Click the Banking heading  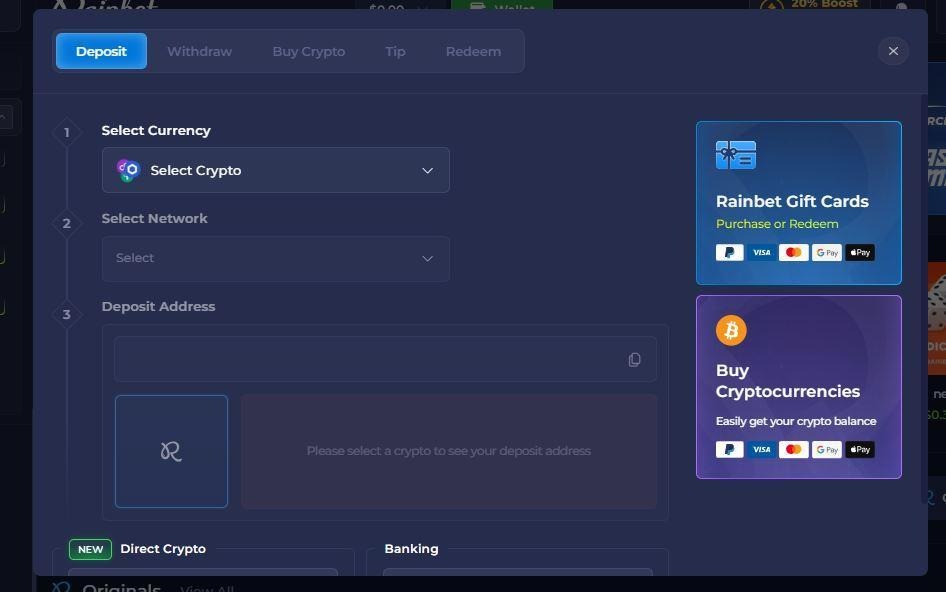tap(411, 549)
